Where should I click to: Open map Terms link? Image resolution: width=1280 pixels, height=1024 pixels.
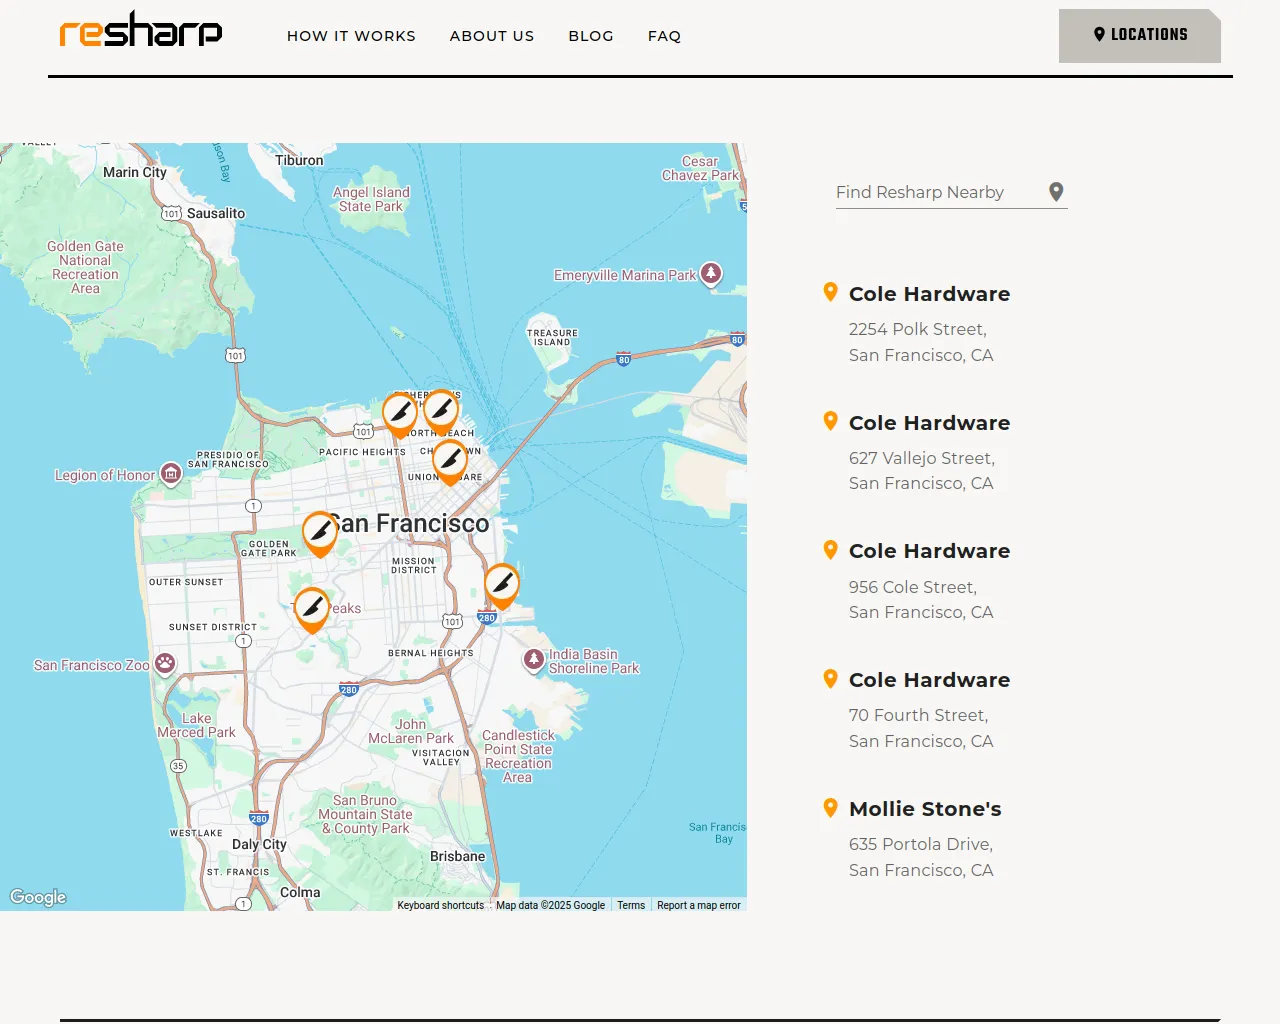click(x=631, y=905)
